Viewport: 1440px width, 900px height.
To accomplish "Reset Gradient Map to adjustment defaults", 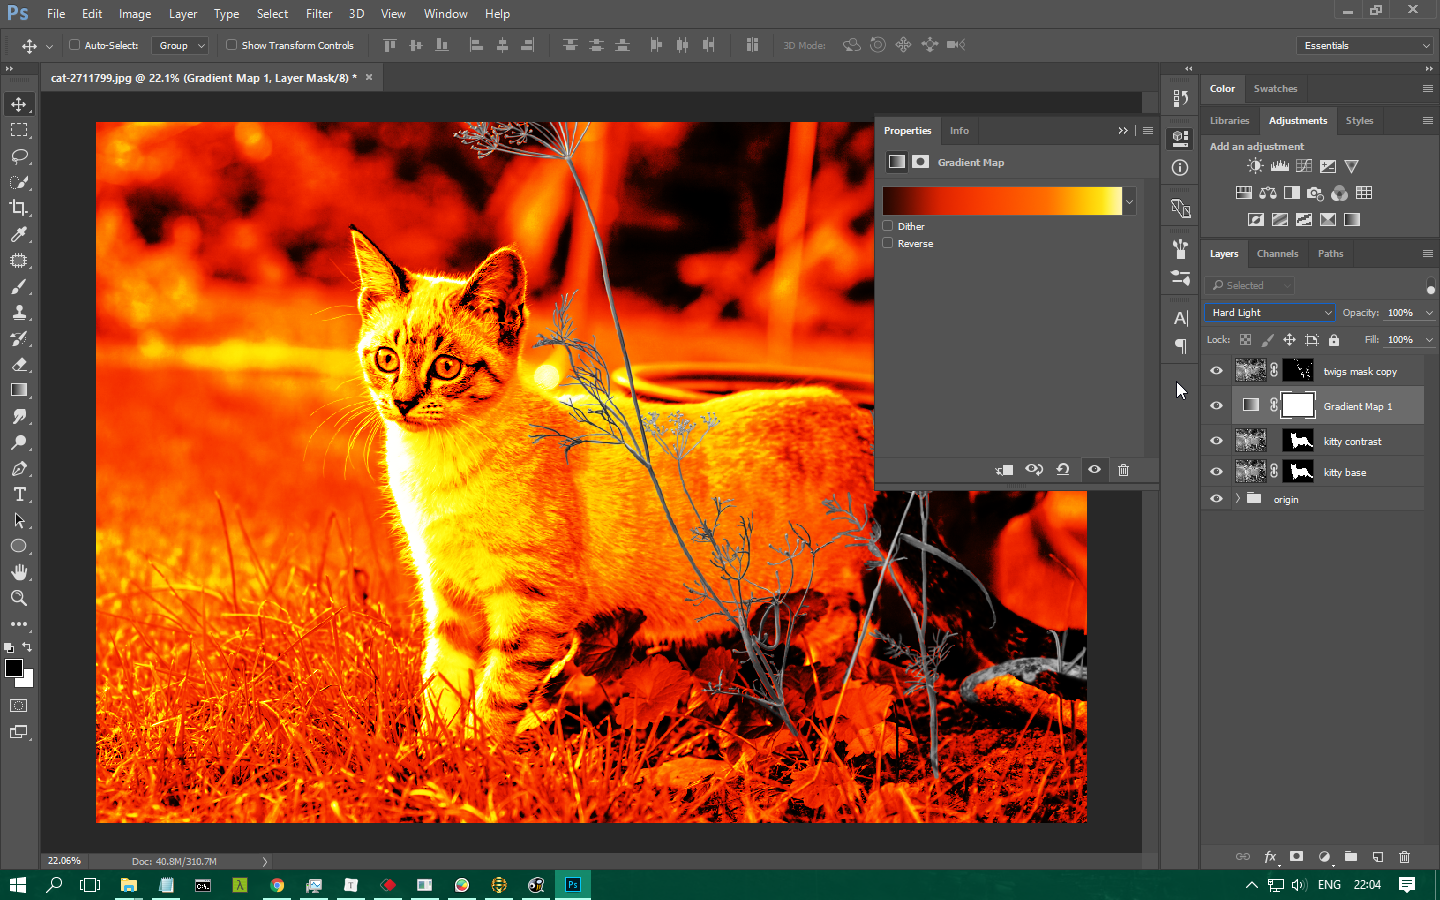I will pos(1063,470).
